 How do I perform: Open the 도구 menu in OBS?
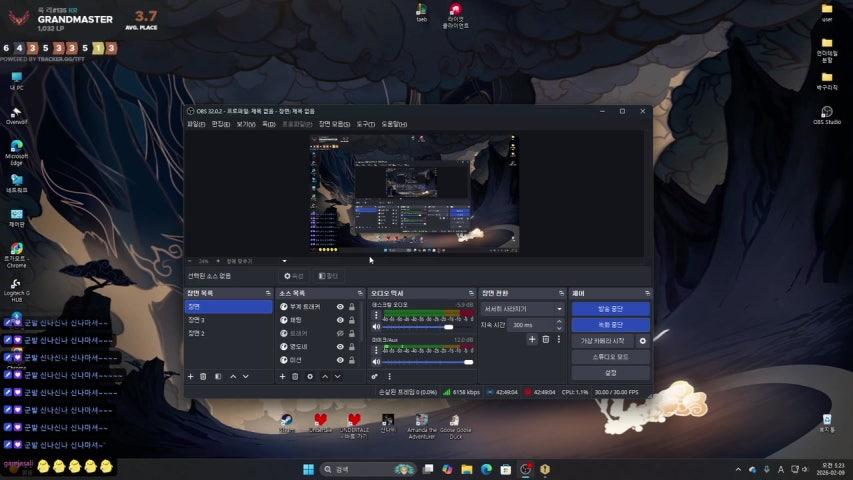[365, 124]
